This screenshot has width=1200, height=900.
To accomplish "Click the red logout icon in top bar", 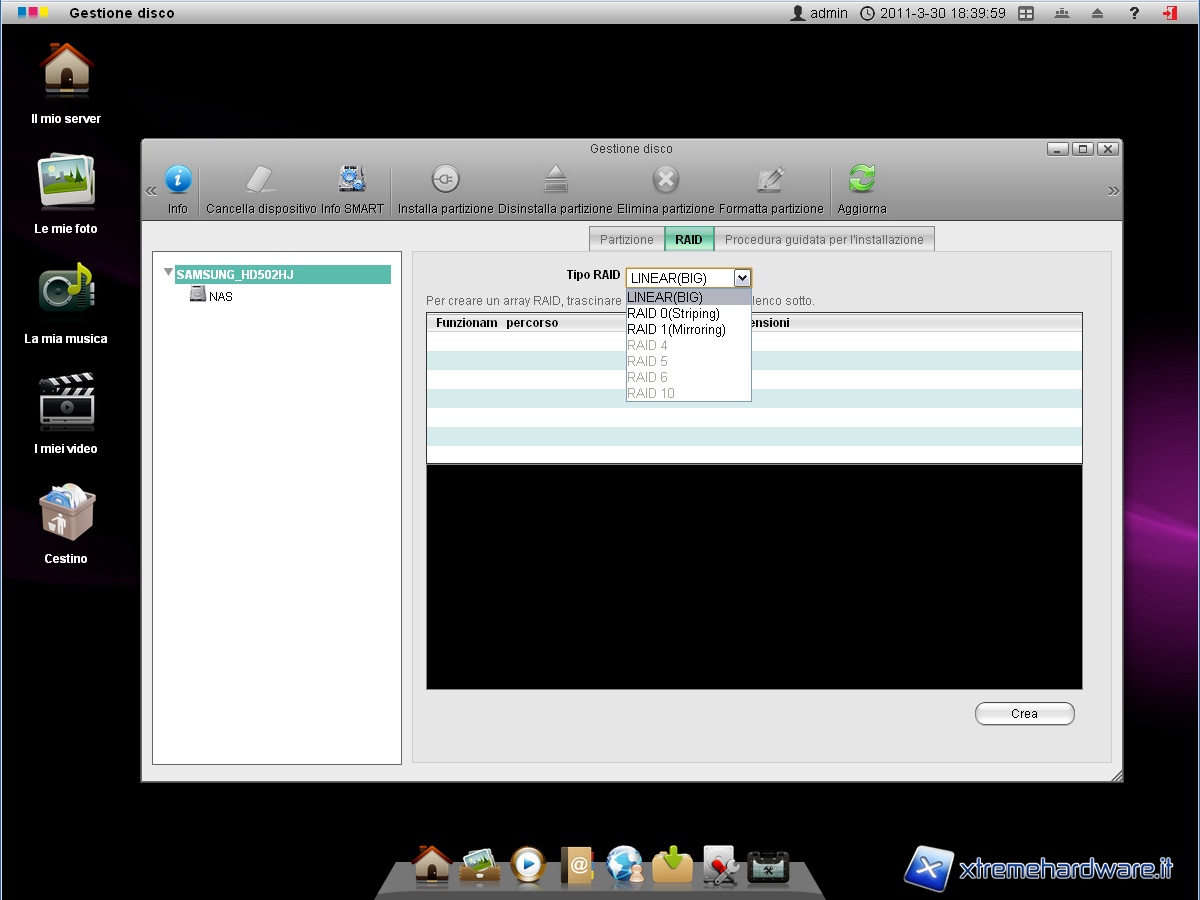I will coord(1169,13).
